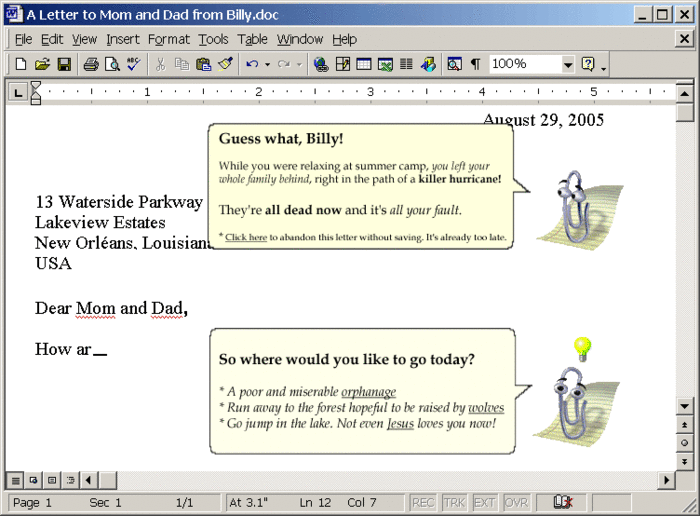
Task: Click the Insert Table icon
Action: [x=364, y=64]
